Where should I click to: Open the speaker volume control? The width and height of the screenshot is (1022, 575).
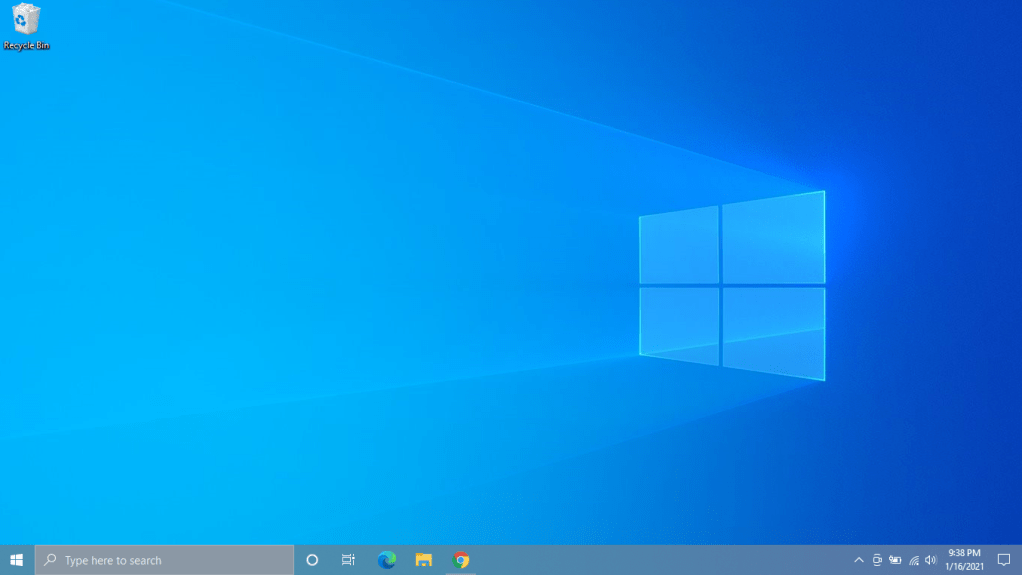point(931,560)
